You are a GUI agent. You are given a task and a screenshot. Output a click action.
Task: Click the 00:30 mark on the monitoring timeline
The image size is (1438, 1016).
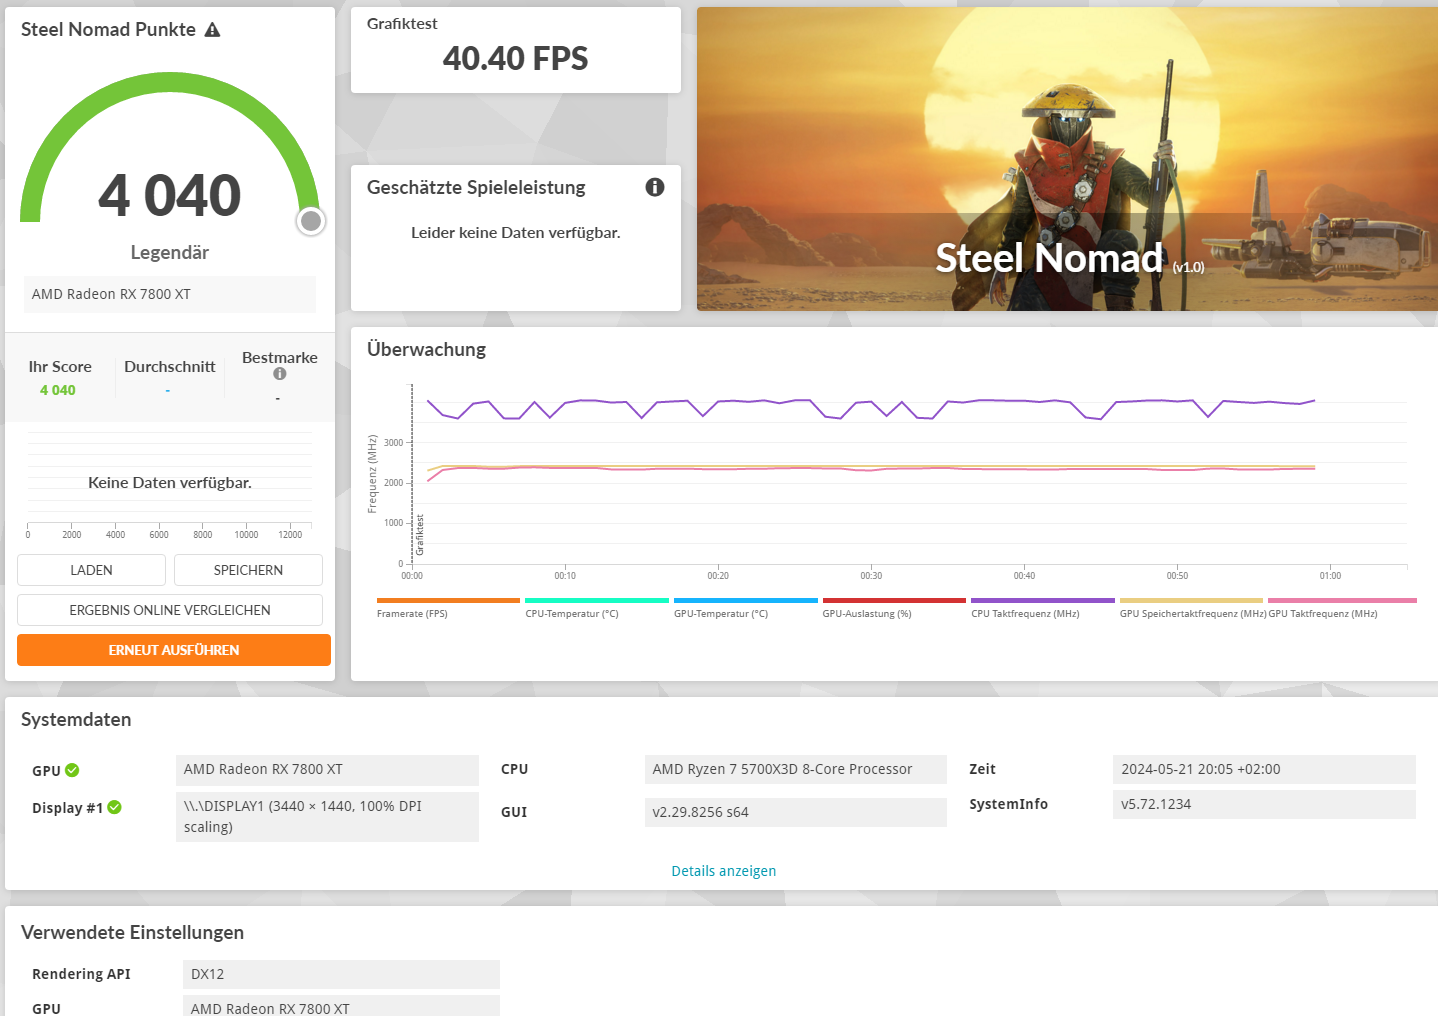871,576
